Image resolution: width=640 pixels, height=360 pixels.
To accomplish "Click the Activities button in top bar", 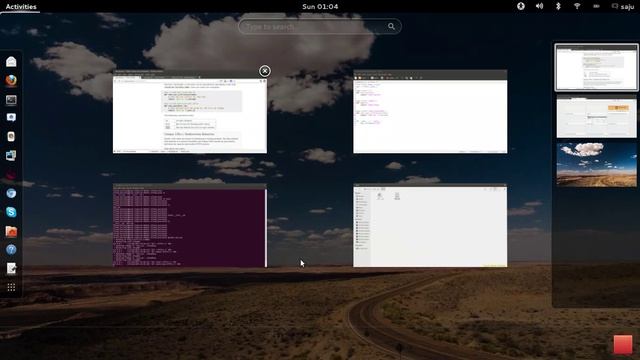I will [x=21, y=7].
